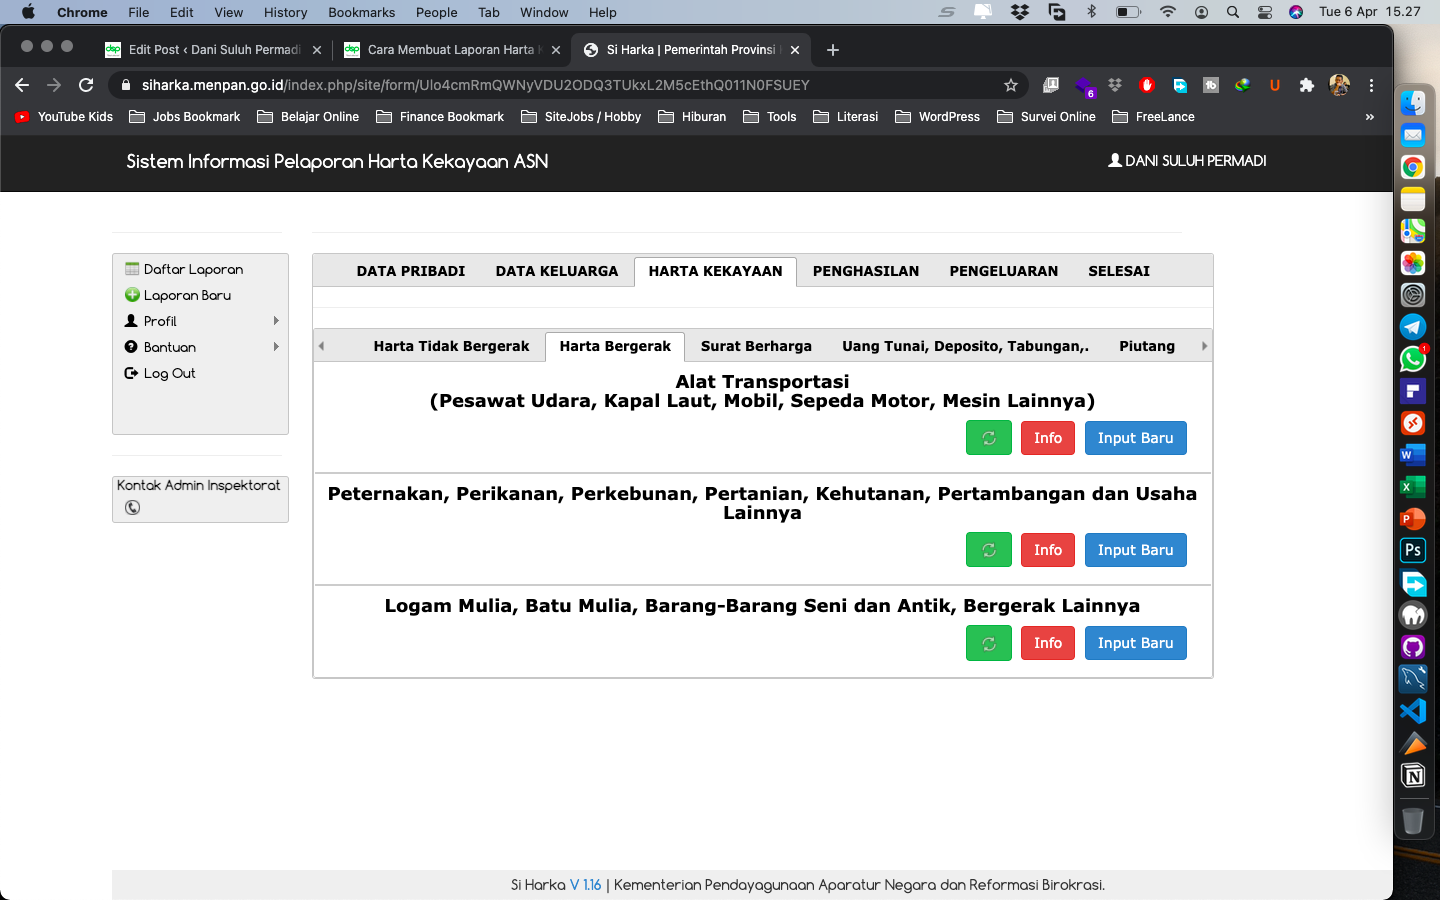Click refresh icon for Logam Mulia section
This screenshot has height=900, width=1440.
coord(988,643)
